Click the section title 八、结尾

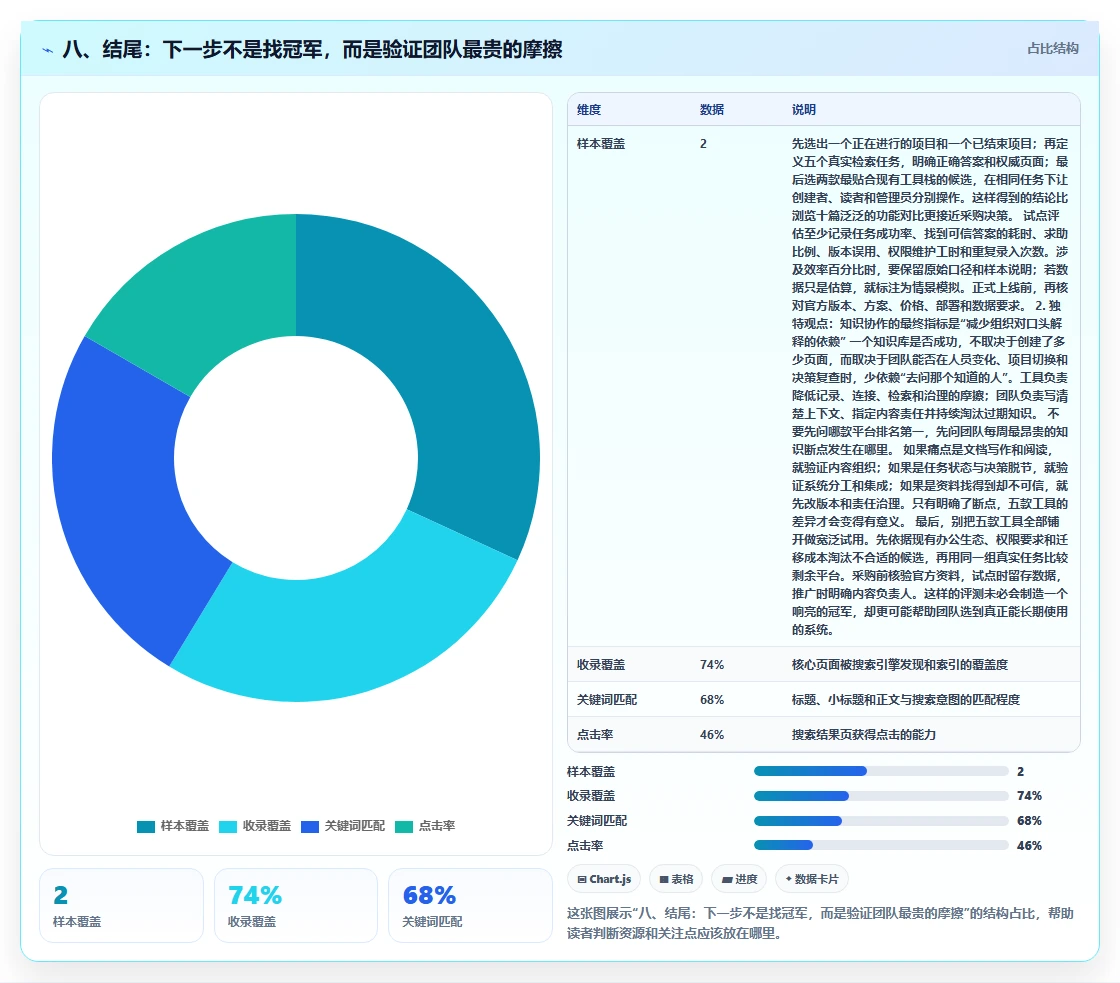312,49
